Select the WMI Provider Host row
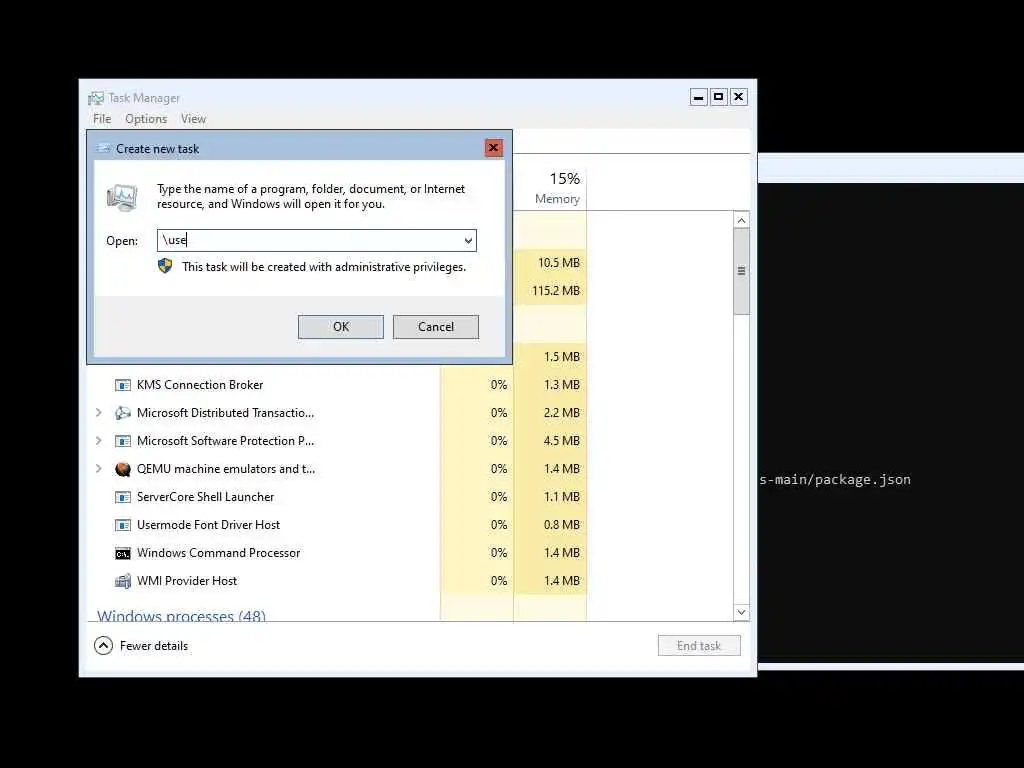Viewport: 1024px width, 768px height. (337, 581)
